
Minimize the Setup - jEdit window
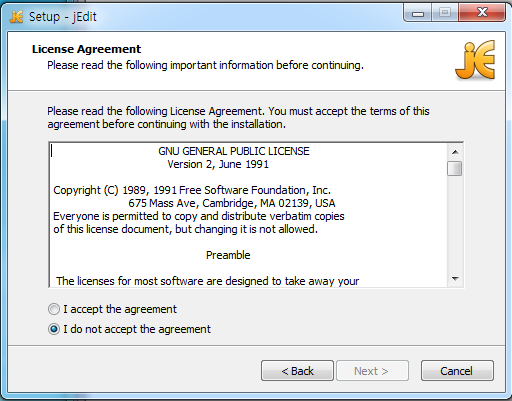coord(417,13)
